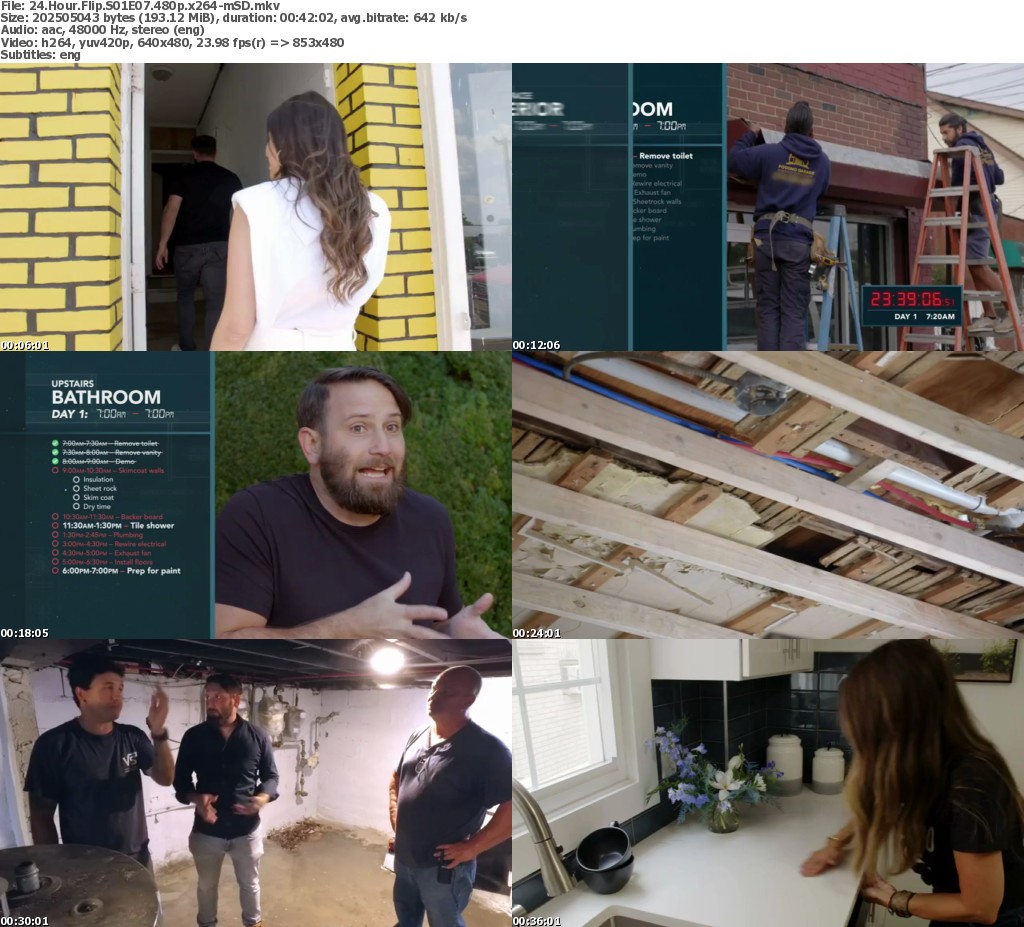Click the green check beside Remove vanity
Image resolution: width=1024 pixels, height=927 pixels.
[x=55, y=452]
